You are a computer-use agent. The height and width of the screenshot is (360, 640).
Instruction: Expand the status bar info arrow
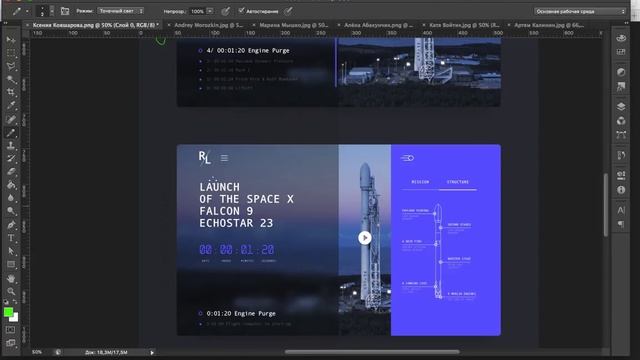point(152,352)
